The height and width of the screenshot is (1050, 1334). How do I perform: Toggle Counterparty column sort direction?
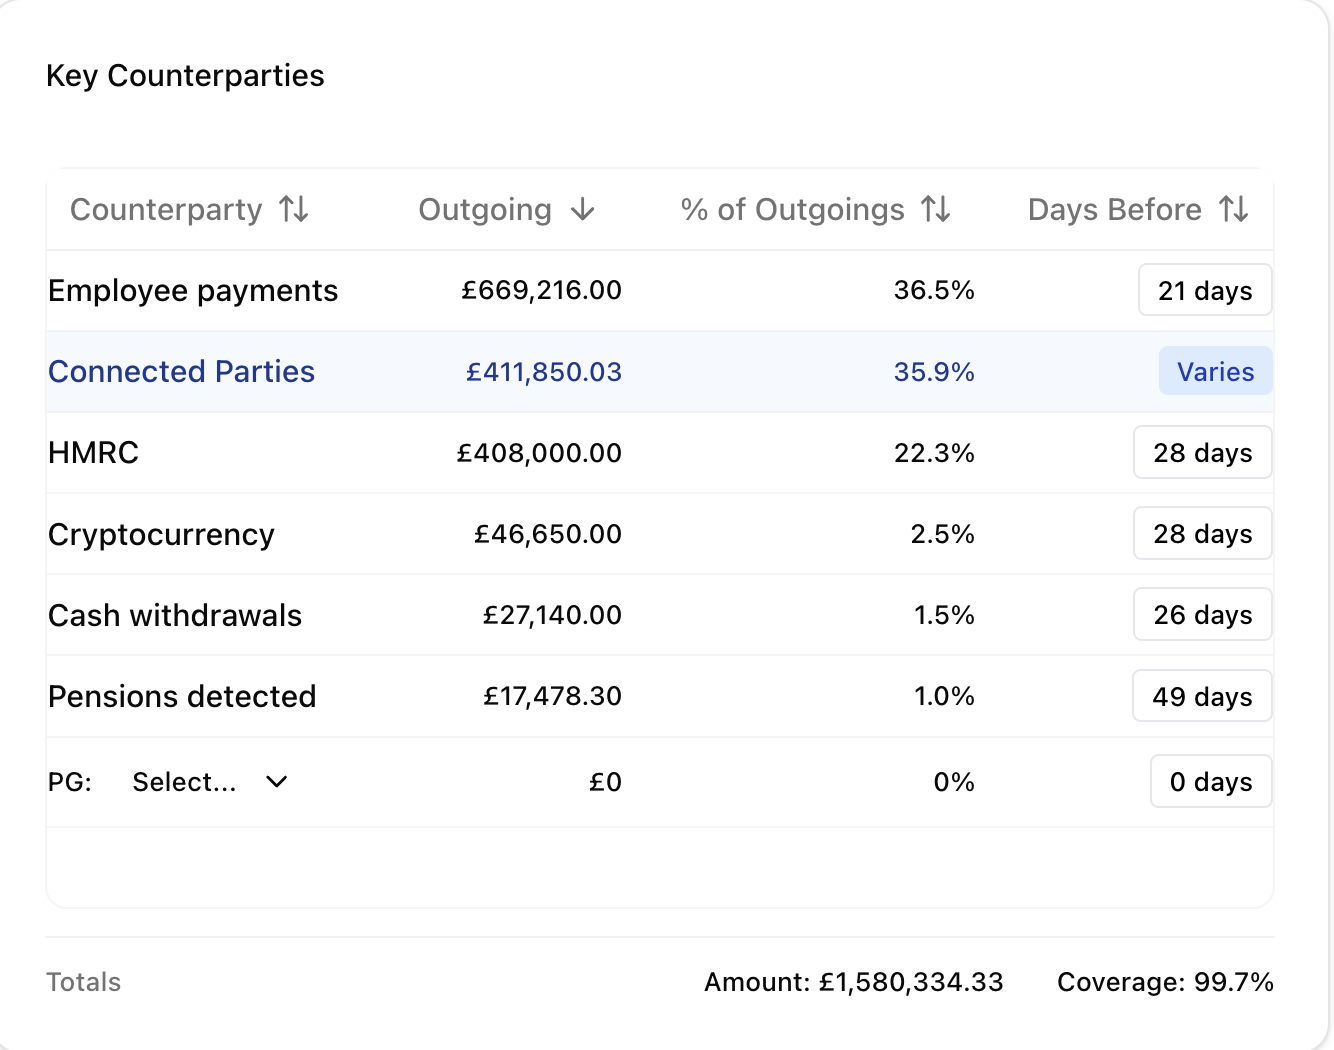(294, 209)
